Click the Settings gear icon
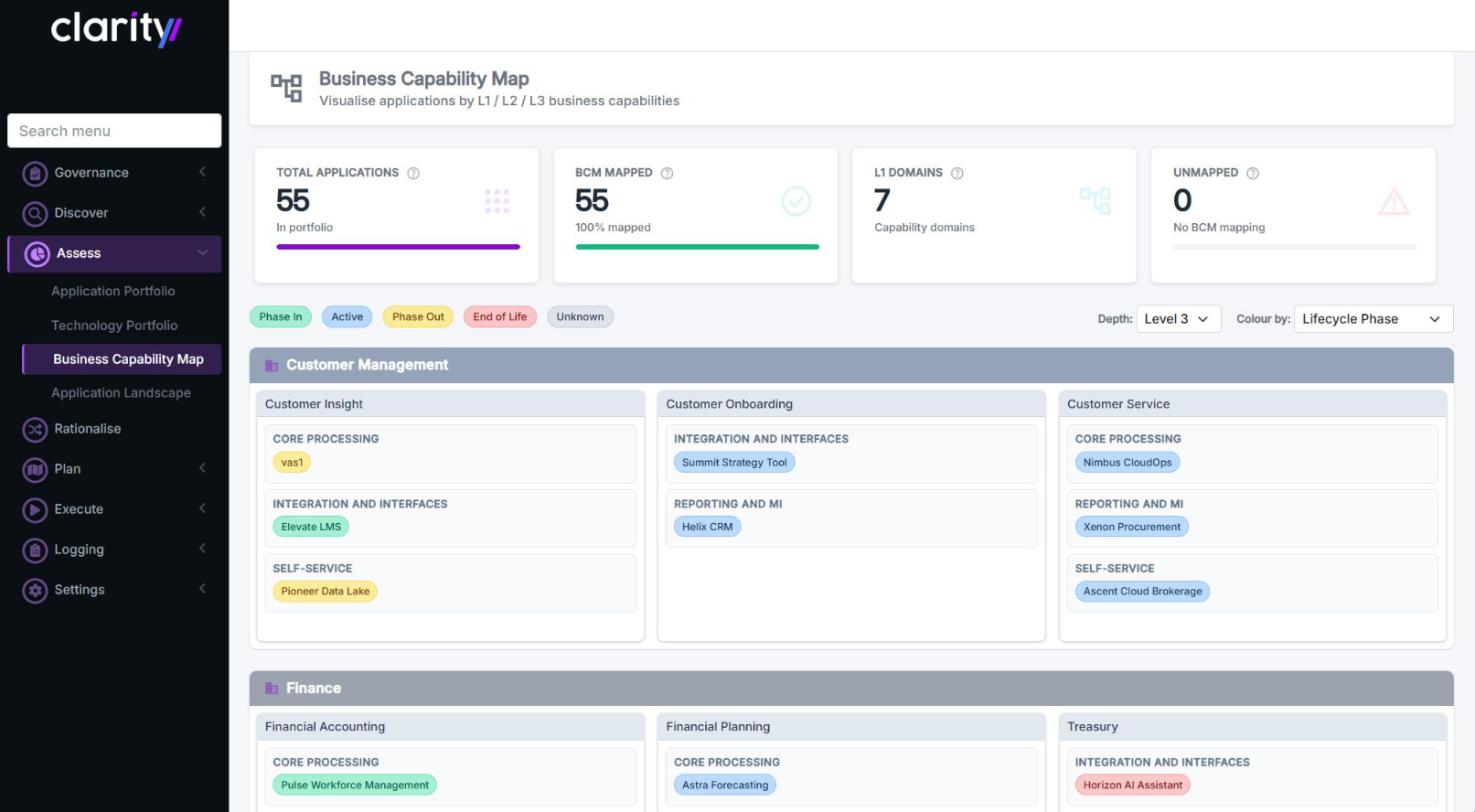 pyautogui.click(x=35, y=590)
